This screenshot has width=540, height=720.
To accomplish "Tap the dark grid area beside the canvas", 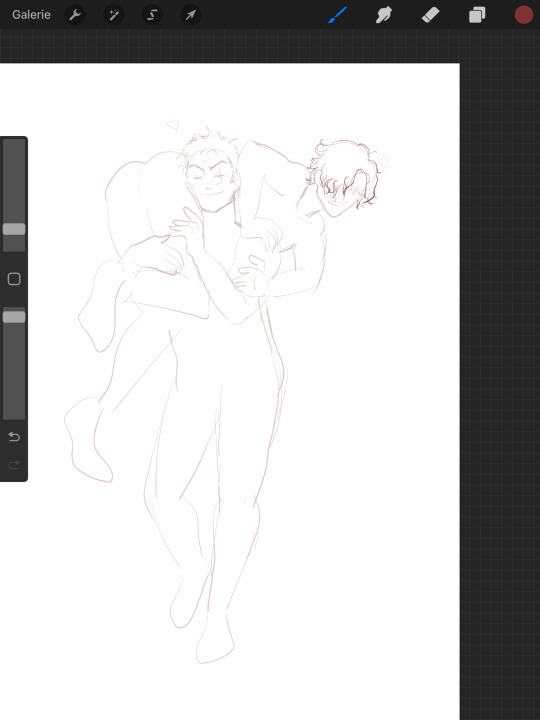I will coord(500,367).
